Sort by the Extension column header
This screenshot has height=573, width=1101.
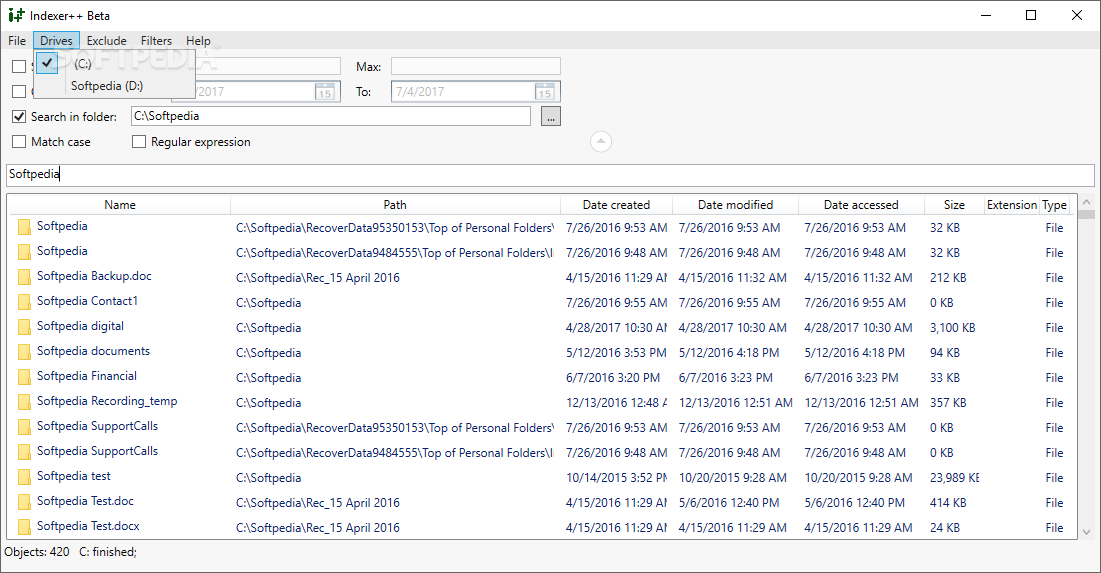click(1012, 205)
